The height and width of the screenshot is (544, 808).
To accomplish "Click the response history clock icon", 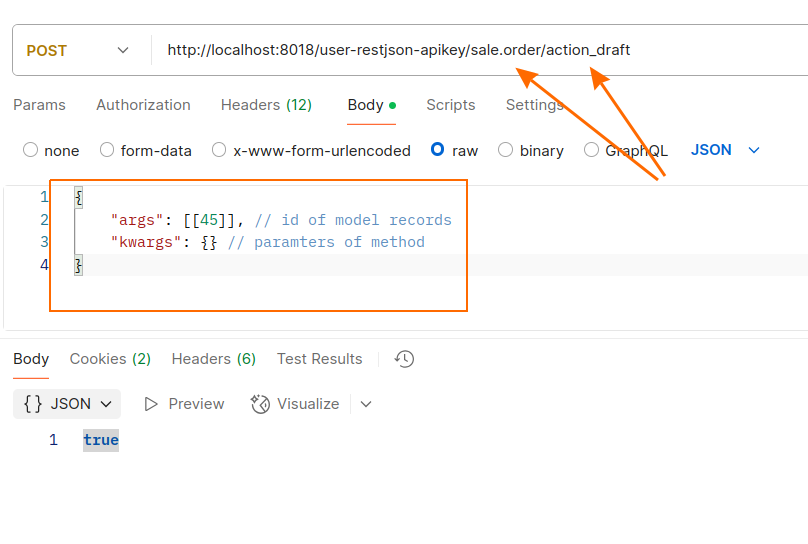I will (404, 359).
